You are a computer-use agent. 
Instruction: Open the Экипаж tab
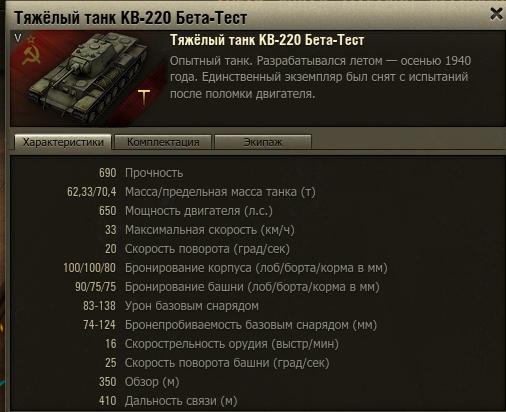pyautogui.click(x=263, y=142)
